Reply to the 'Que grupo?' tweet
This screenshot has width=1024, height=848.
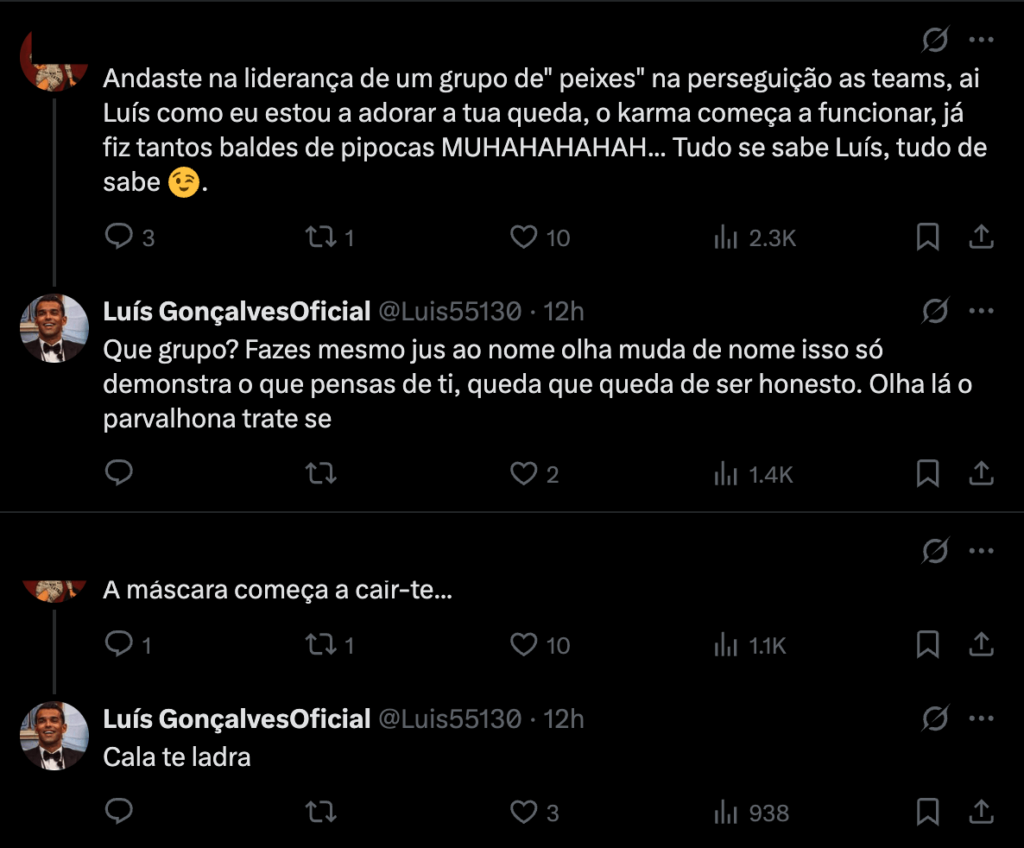(119, 473)
